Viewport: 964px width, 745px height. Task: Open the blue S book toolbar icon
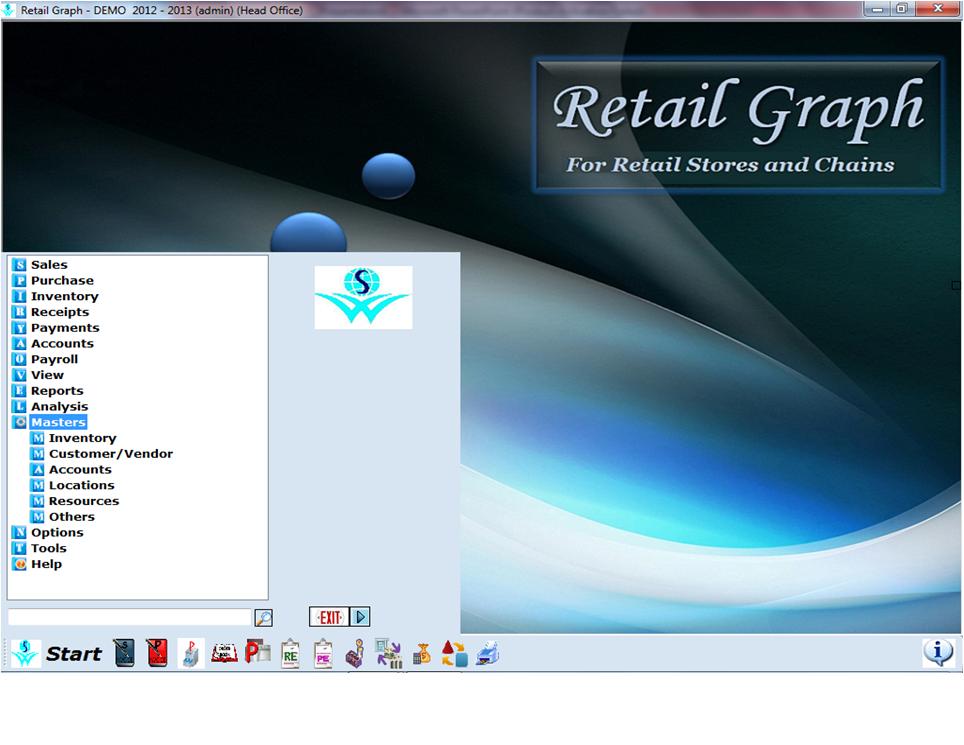tap(124, 653)
